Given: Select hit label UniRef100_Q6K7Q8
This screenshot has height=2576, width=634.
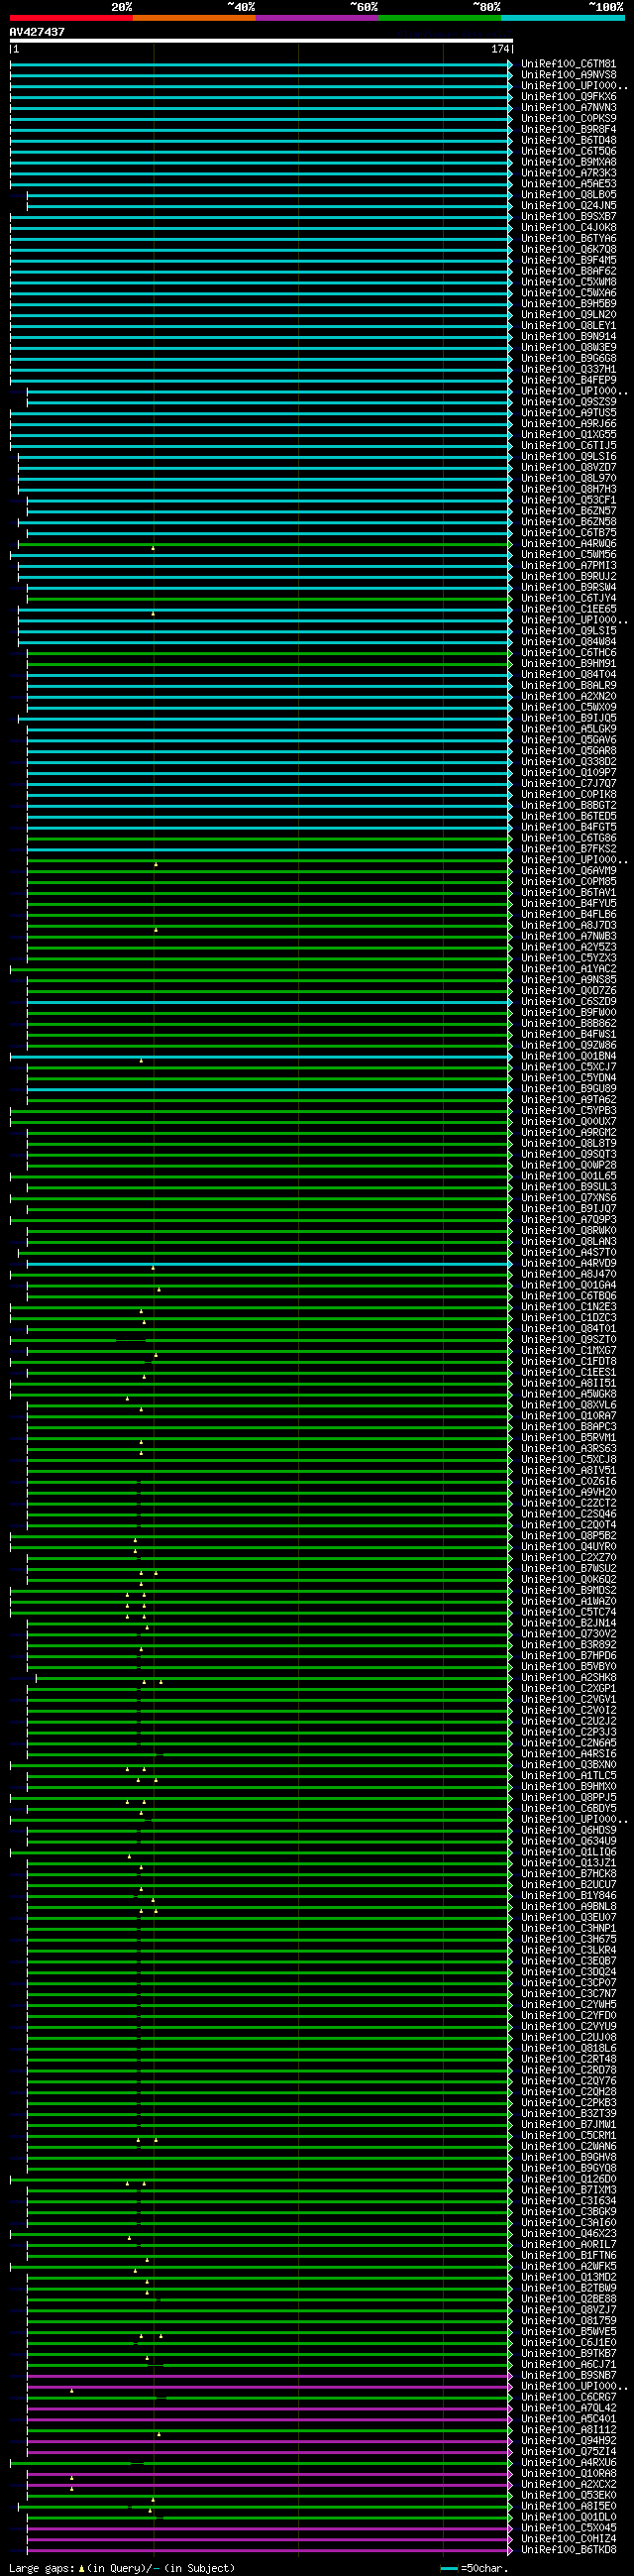Looking at the screenshot, I should 568,250.
